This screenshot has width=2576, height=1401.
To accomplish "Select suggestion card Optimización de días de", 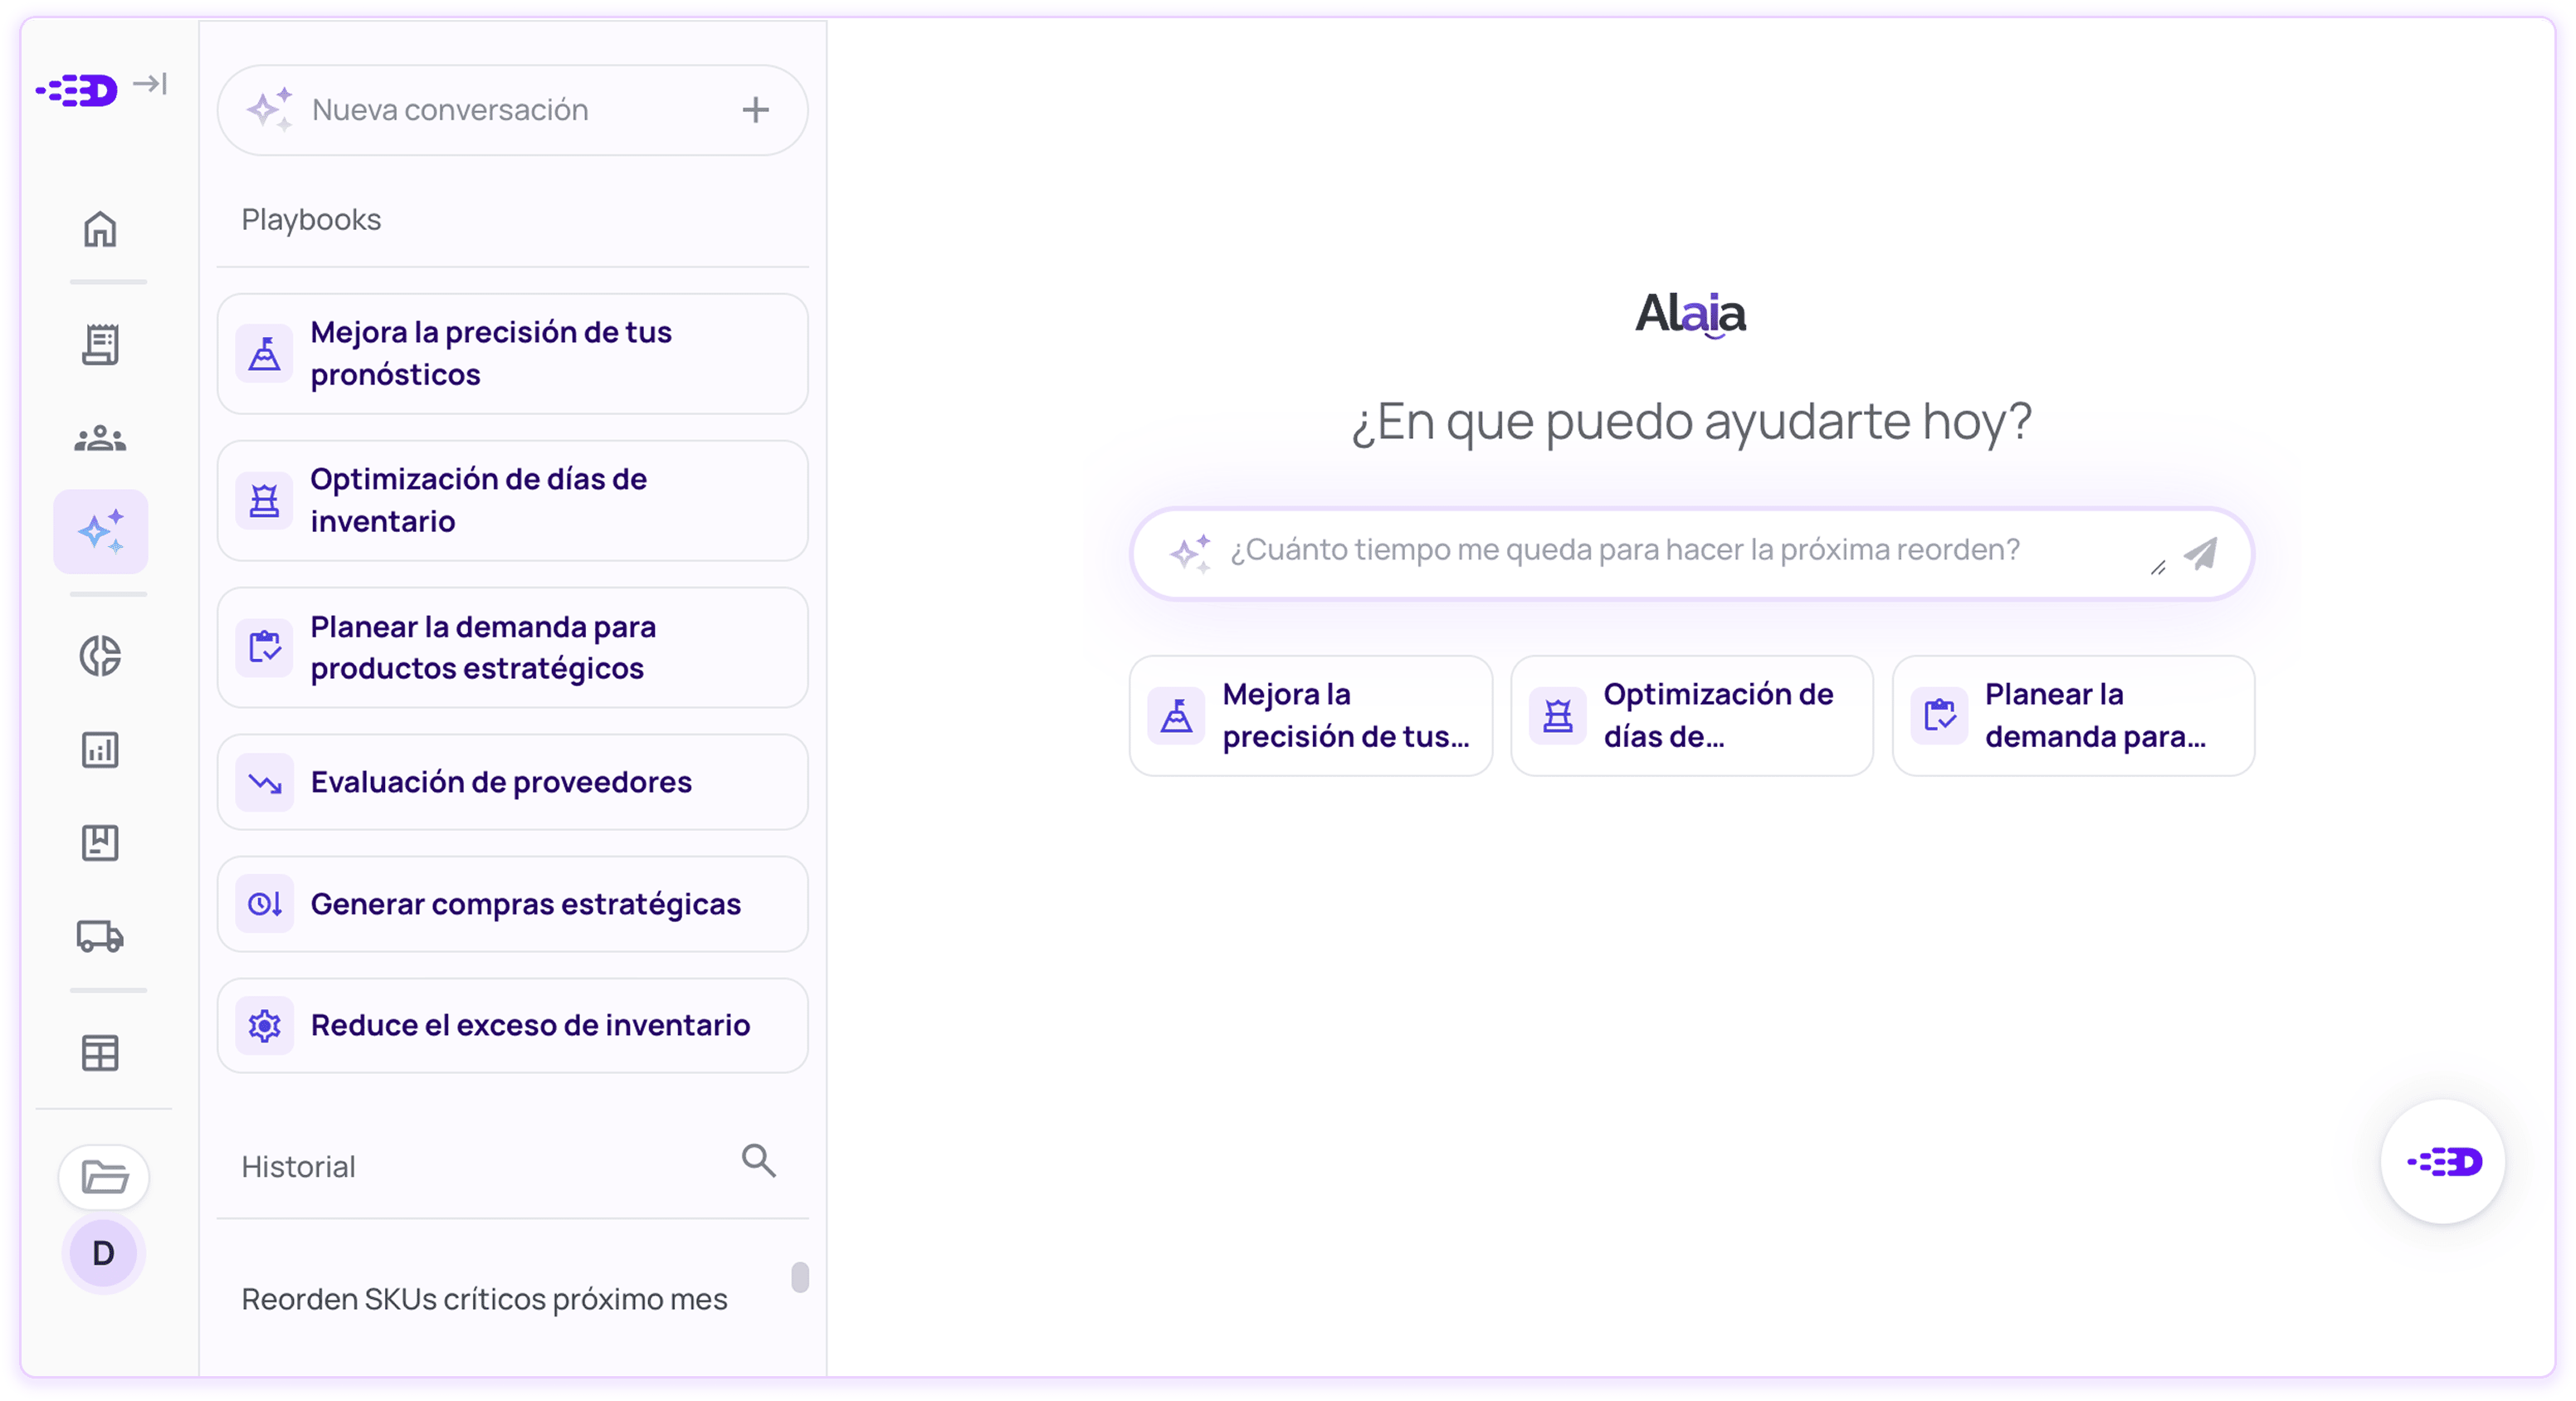I will click(1692, 716).
